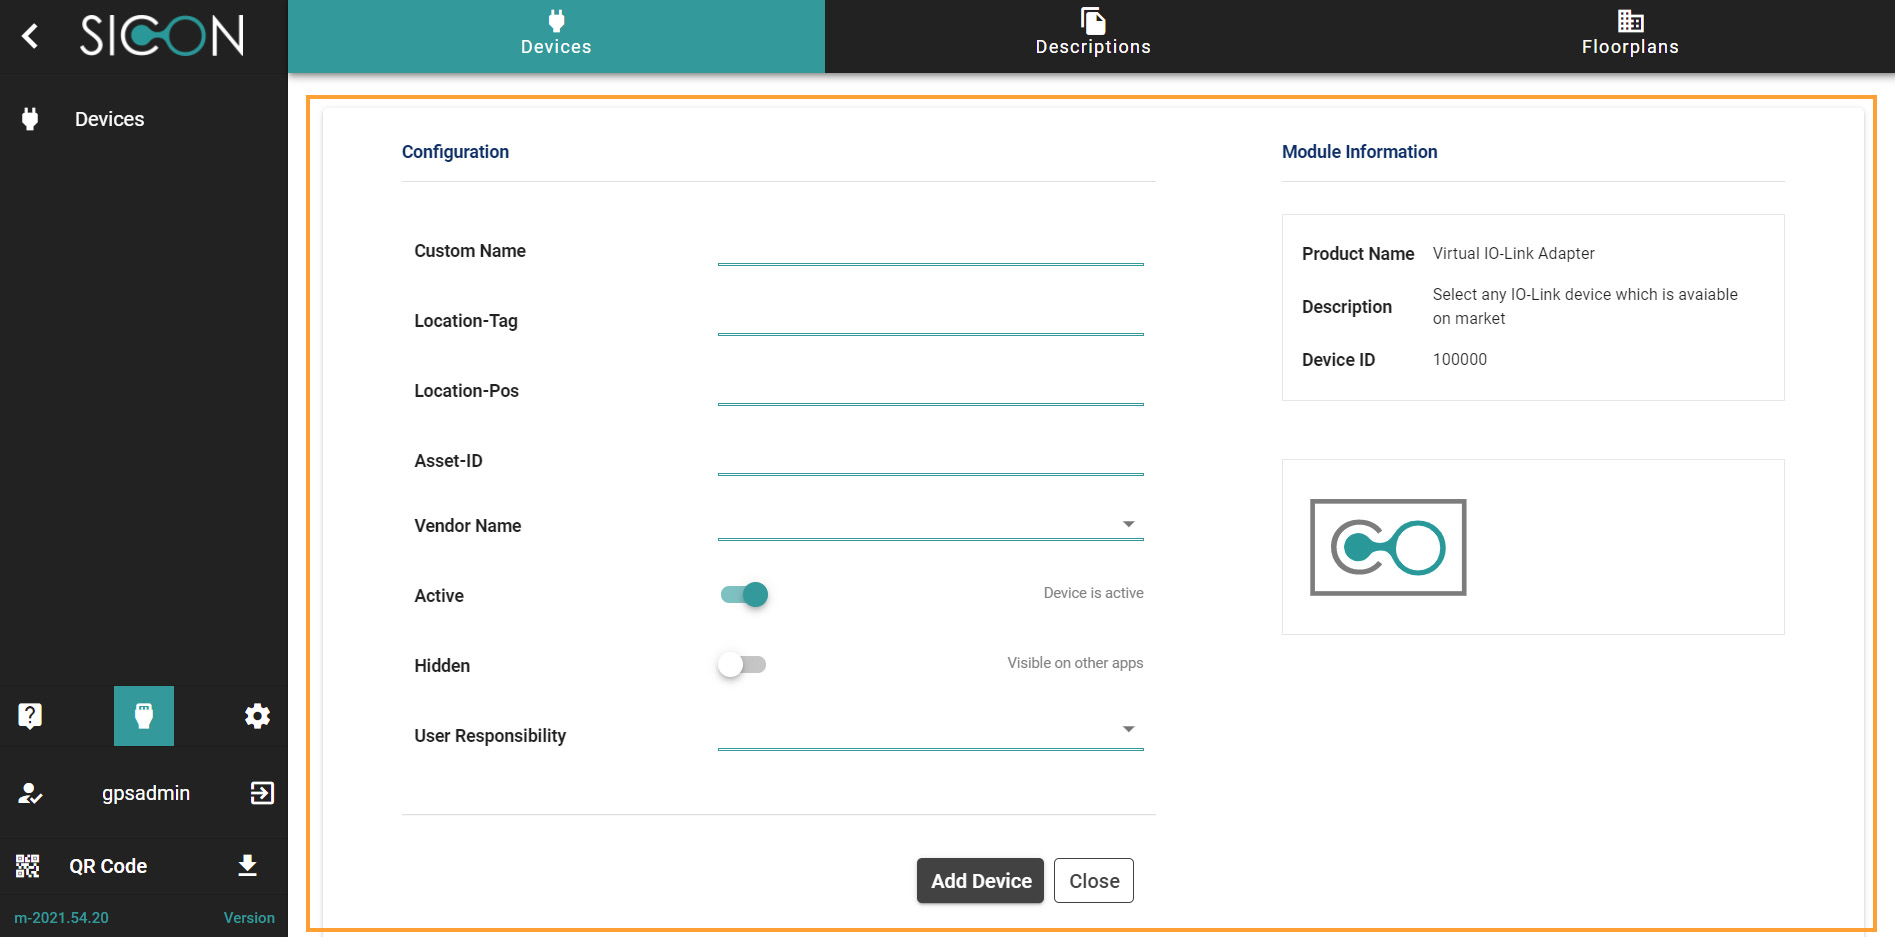Click the logout icon beside gpsadmin
Viewport: 1895px width, 937px height.
click(262, 793)
